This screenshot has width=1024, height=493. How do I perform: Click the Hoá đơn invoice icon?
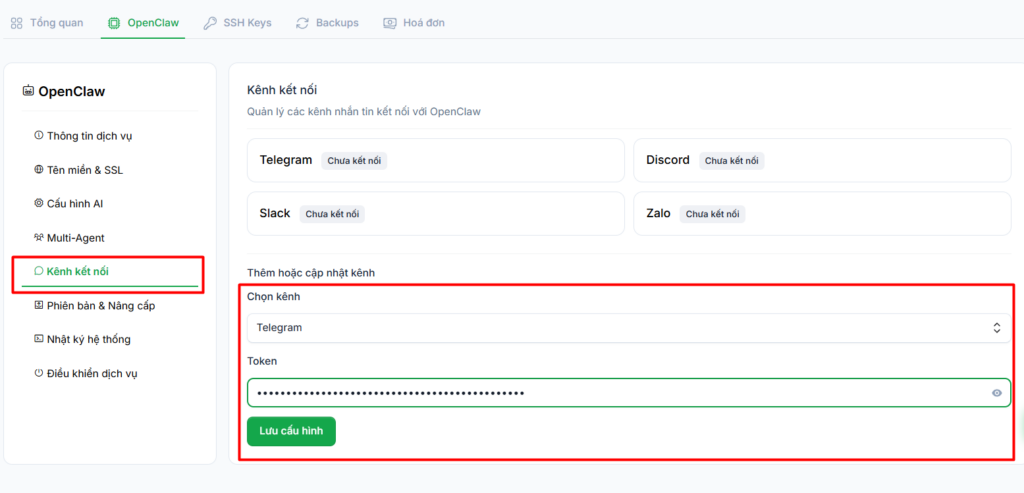pos(390,23)
